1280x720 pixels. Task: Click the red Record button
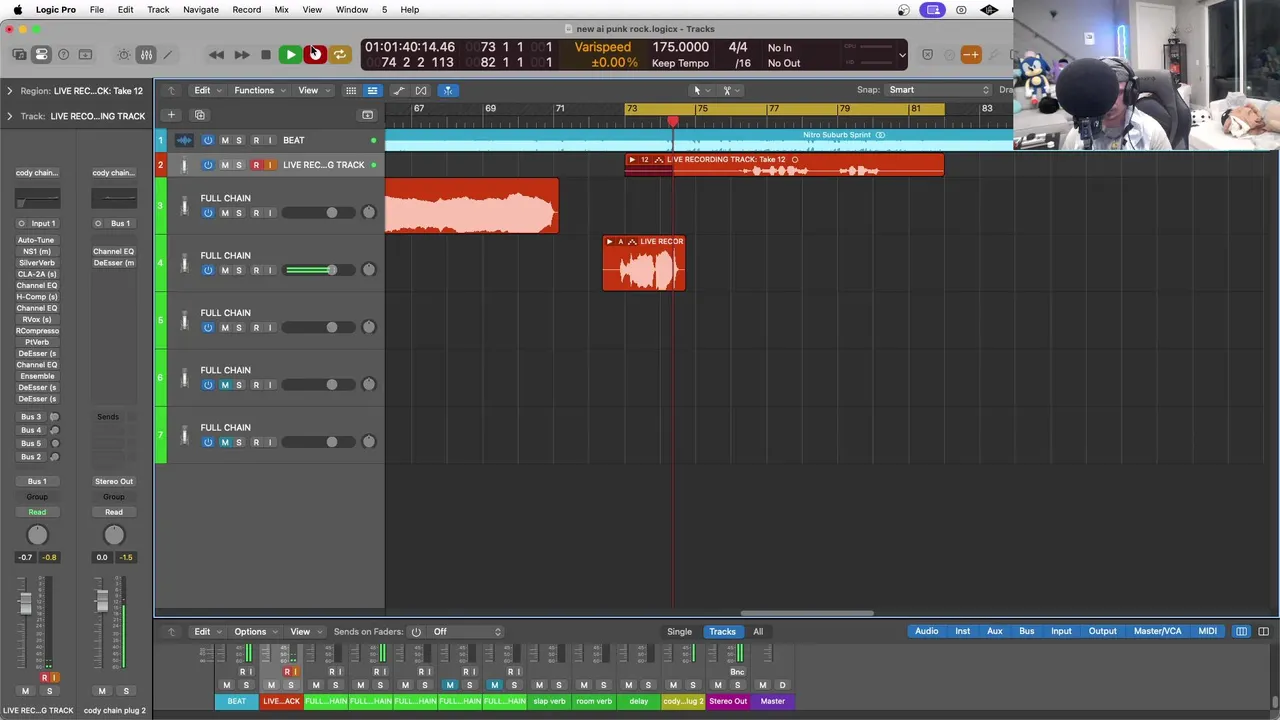tap(315, 55)
